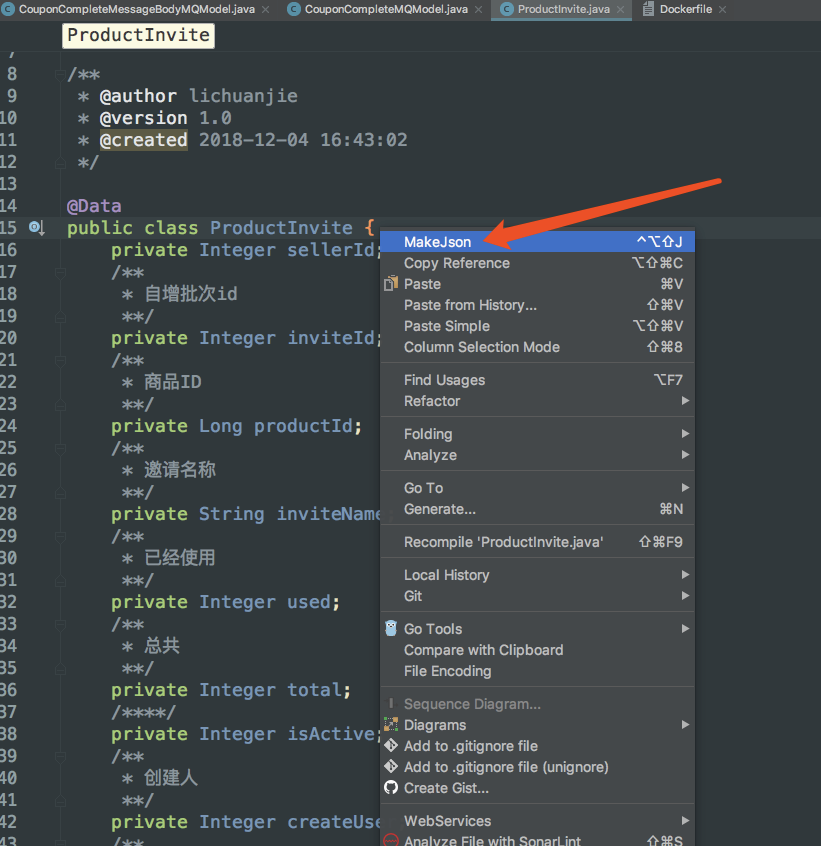Click the diamond icon beside Add to .gitignore file
The height and width of the screenshot is (846, 821).
tap(390, 745)
